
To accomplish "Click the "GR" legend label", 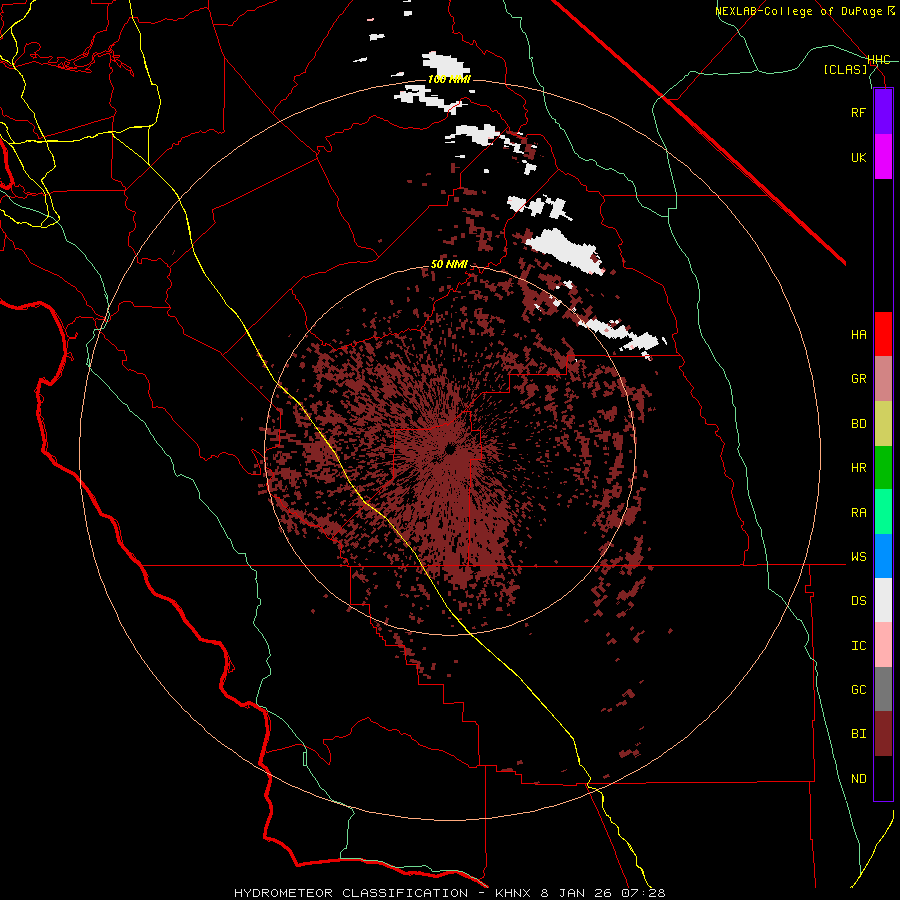I will tap(858, 379).
